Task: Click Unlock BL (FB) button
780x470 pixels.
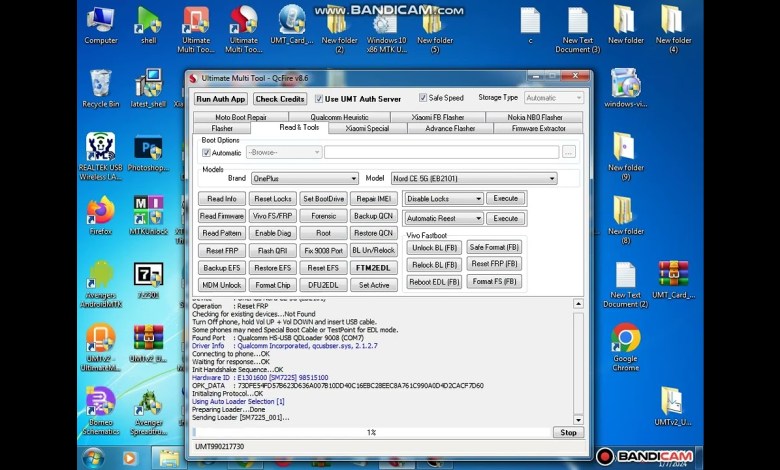Action: click(434, 248)
